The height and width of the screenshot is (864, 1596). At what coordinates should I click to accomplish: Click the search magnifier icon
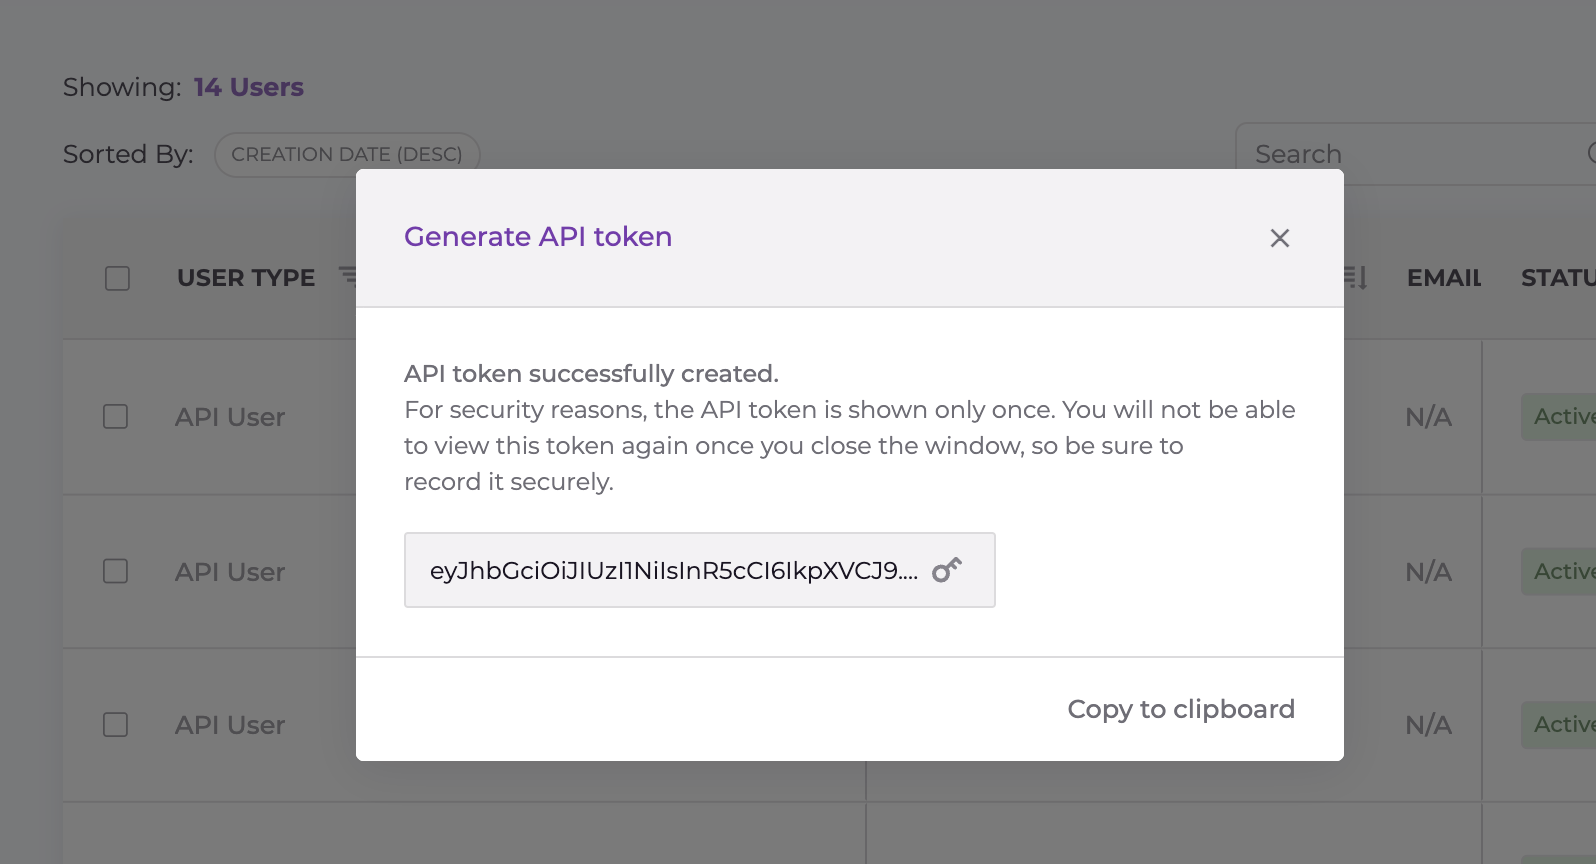1591,153
